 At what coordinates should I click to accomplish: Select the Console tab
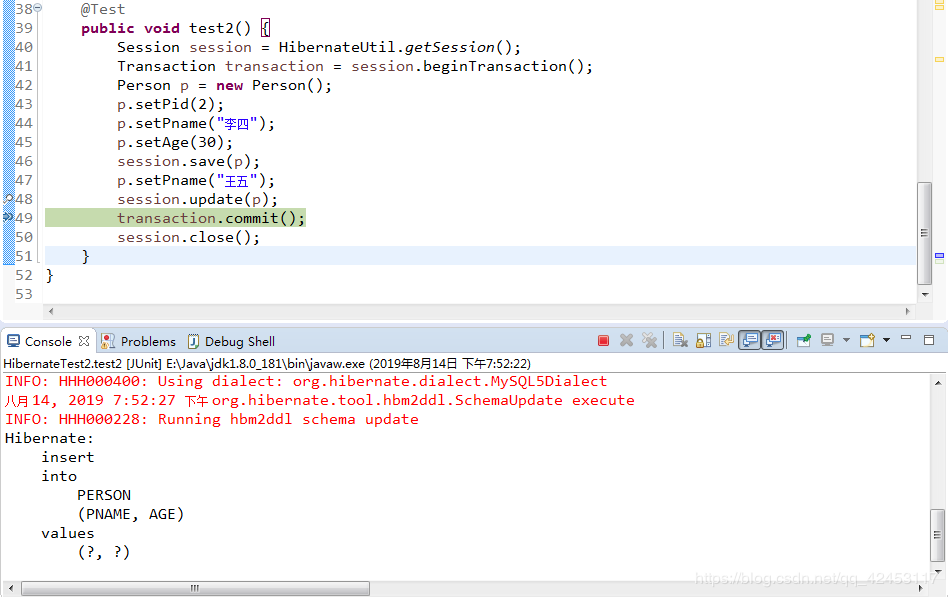pos(40,341)
